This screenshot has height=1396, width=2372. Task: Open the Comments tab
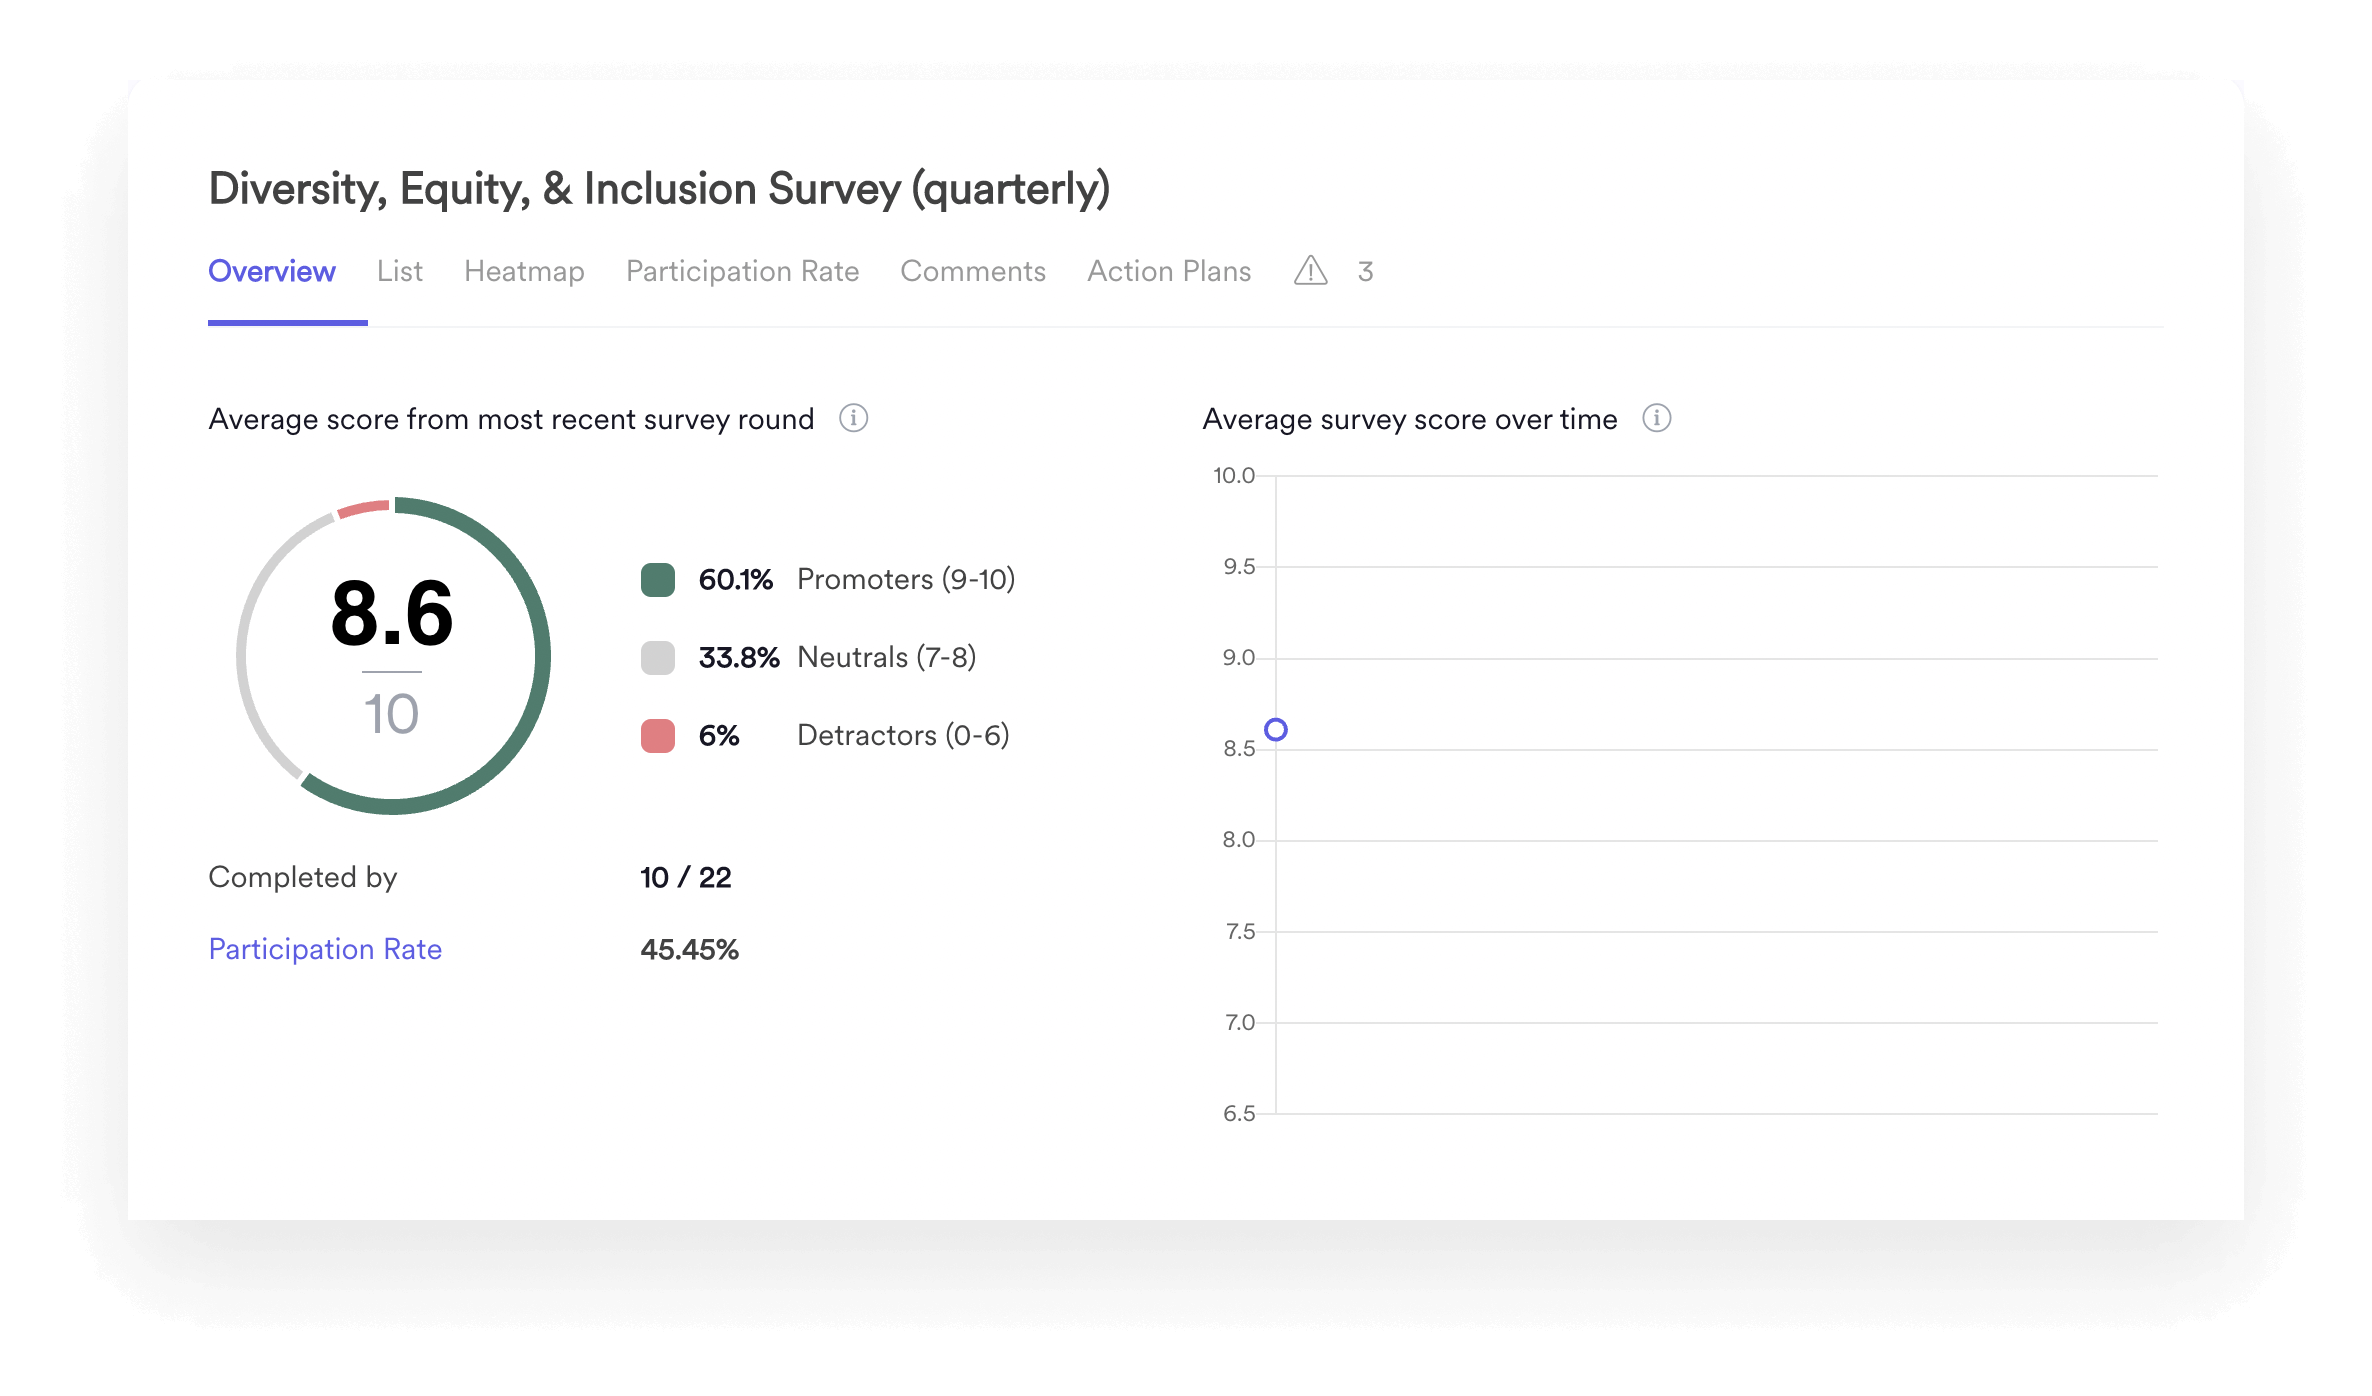pos(972,271)
